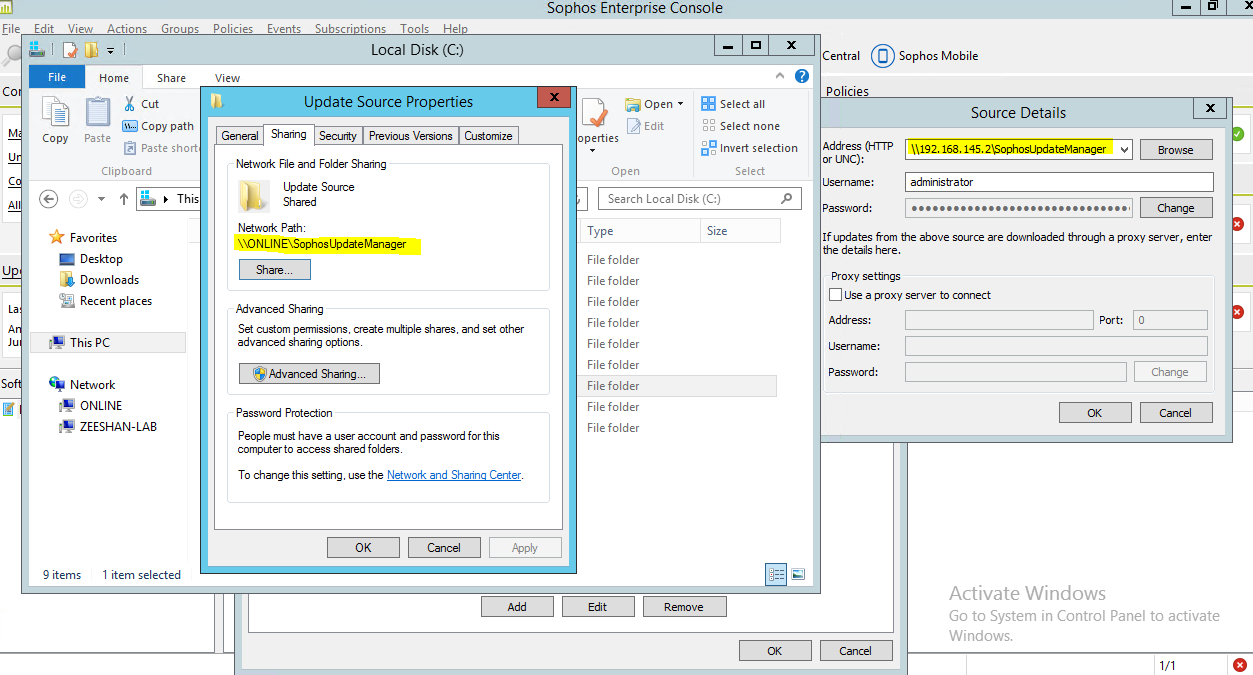Screen dimensions: 1253x675
Task: Click the Copy icon in the Clipboard group
Action: pos(55,113)
